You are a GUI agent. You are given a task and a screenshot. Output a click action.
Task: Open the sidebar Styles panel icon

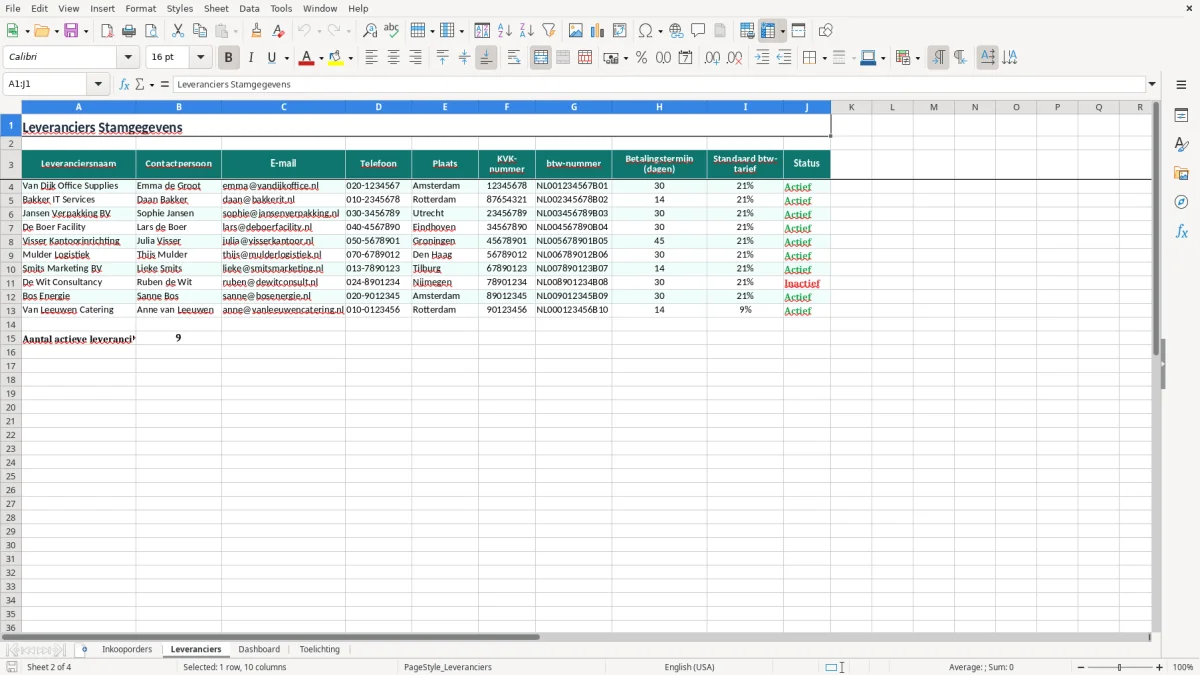tap(1181, 145)
